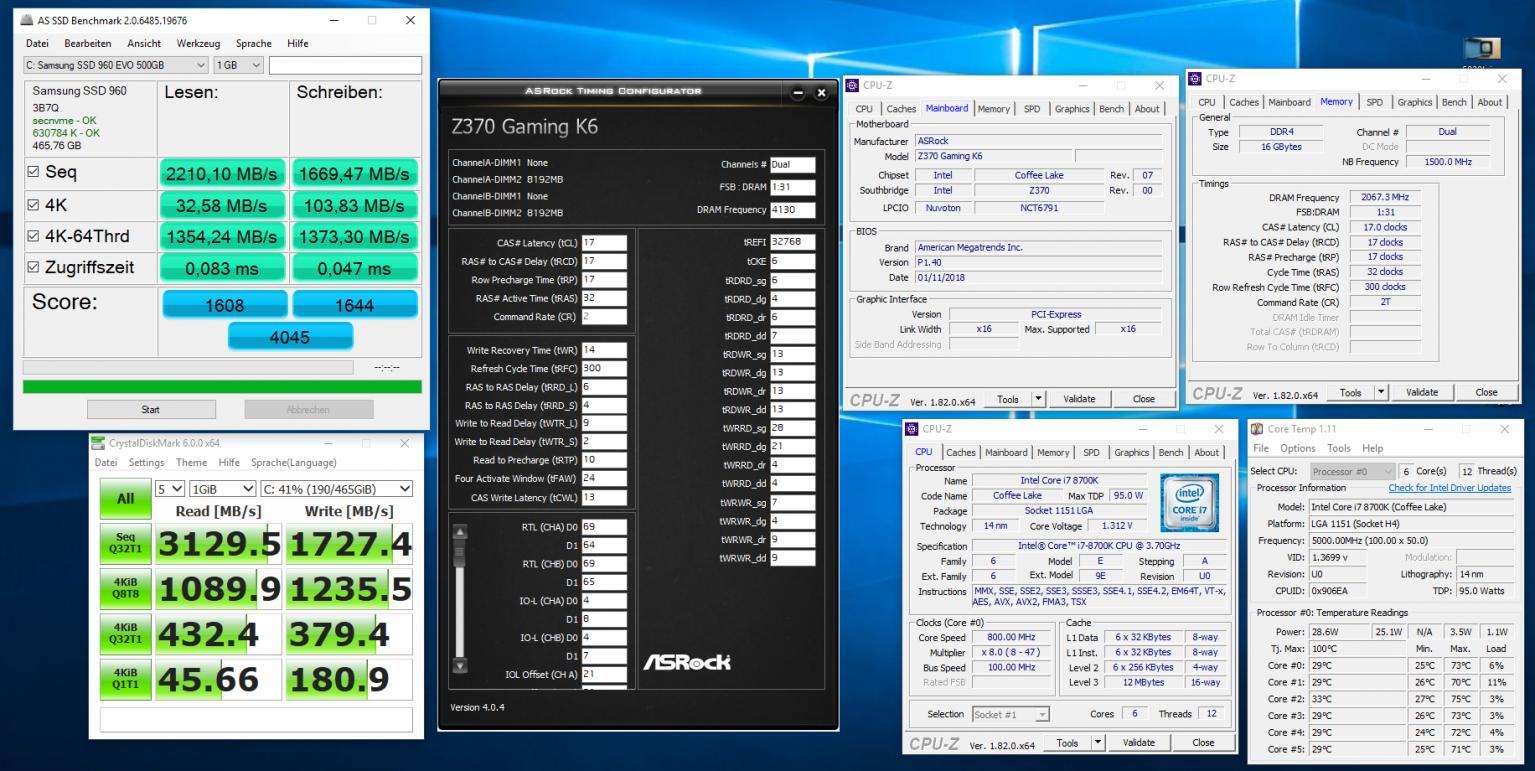The height and width of the screenshot is (771, 1535).
Task: Close the ASRock Timing Configurator window
Action: pyautogui.click(x=820, y=93)
